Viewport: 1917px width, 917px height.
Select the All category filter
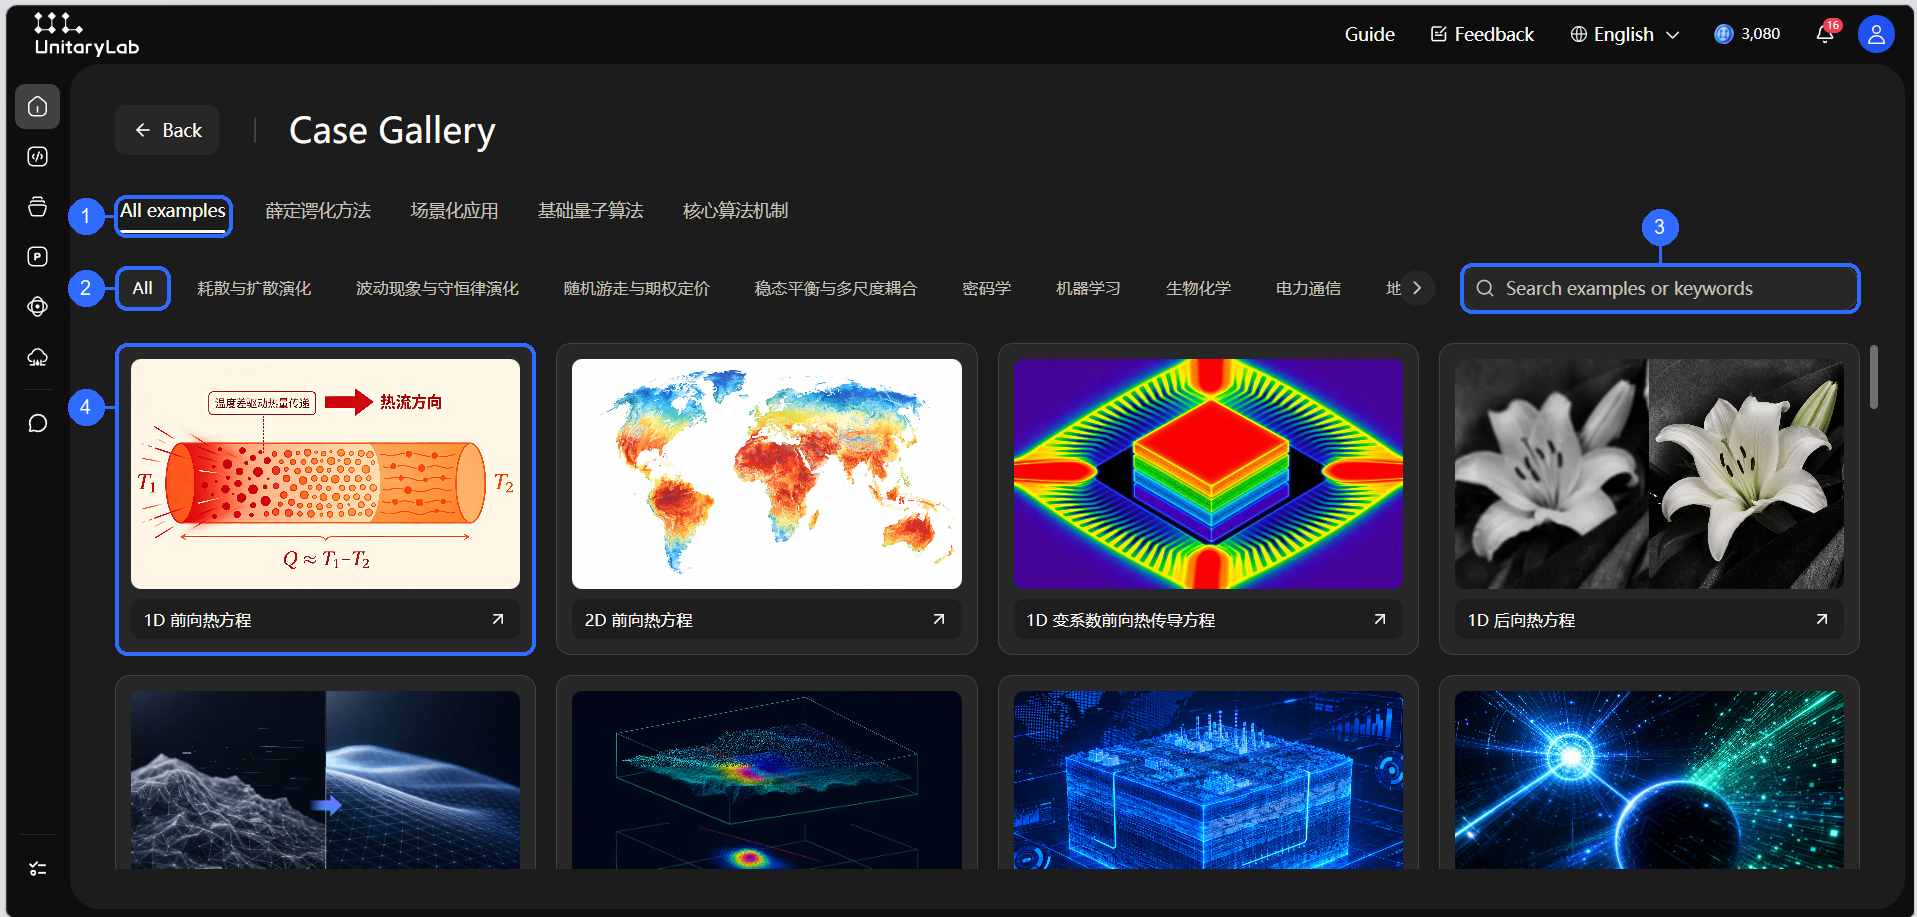coord(143,289)
